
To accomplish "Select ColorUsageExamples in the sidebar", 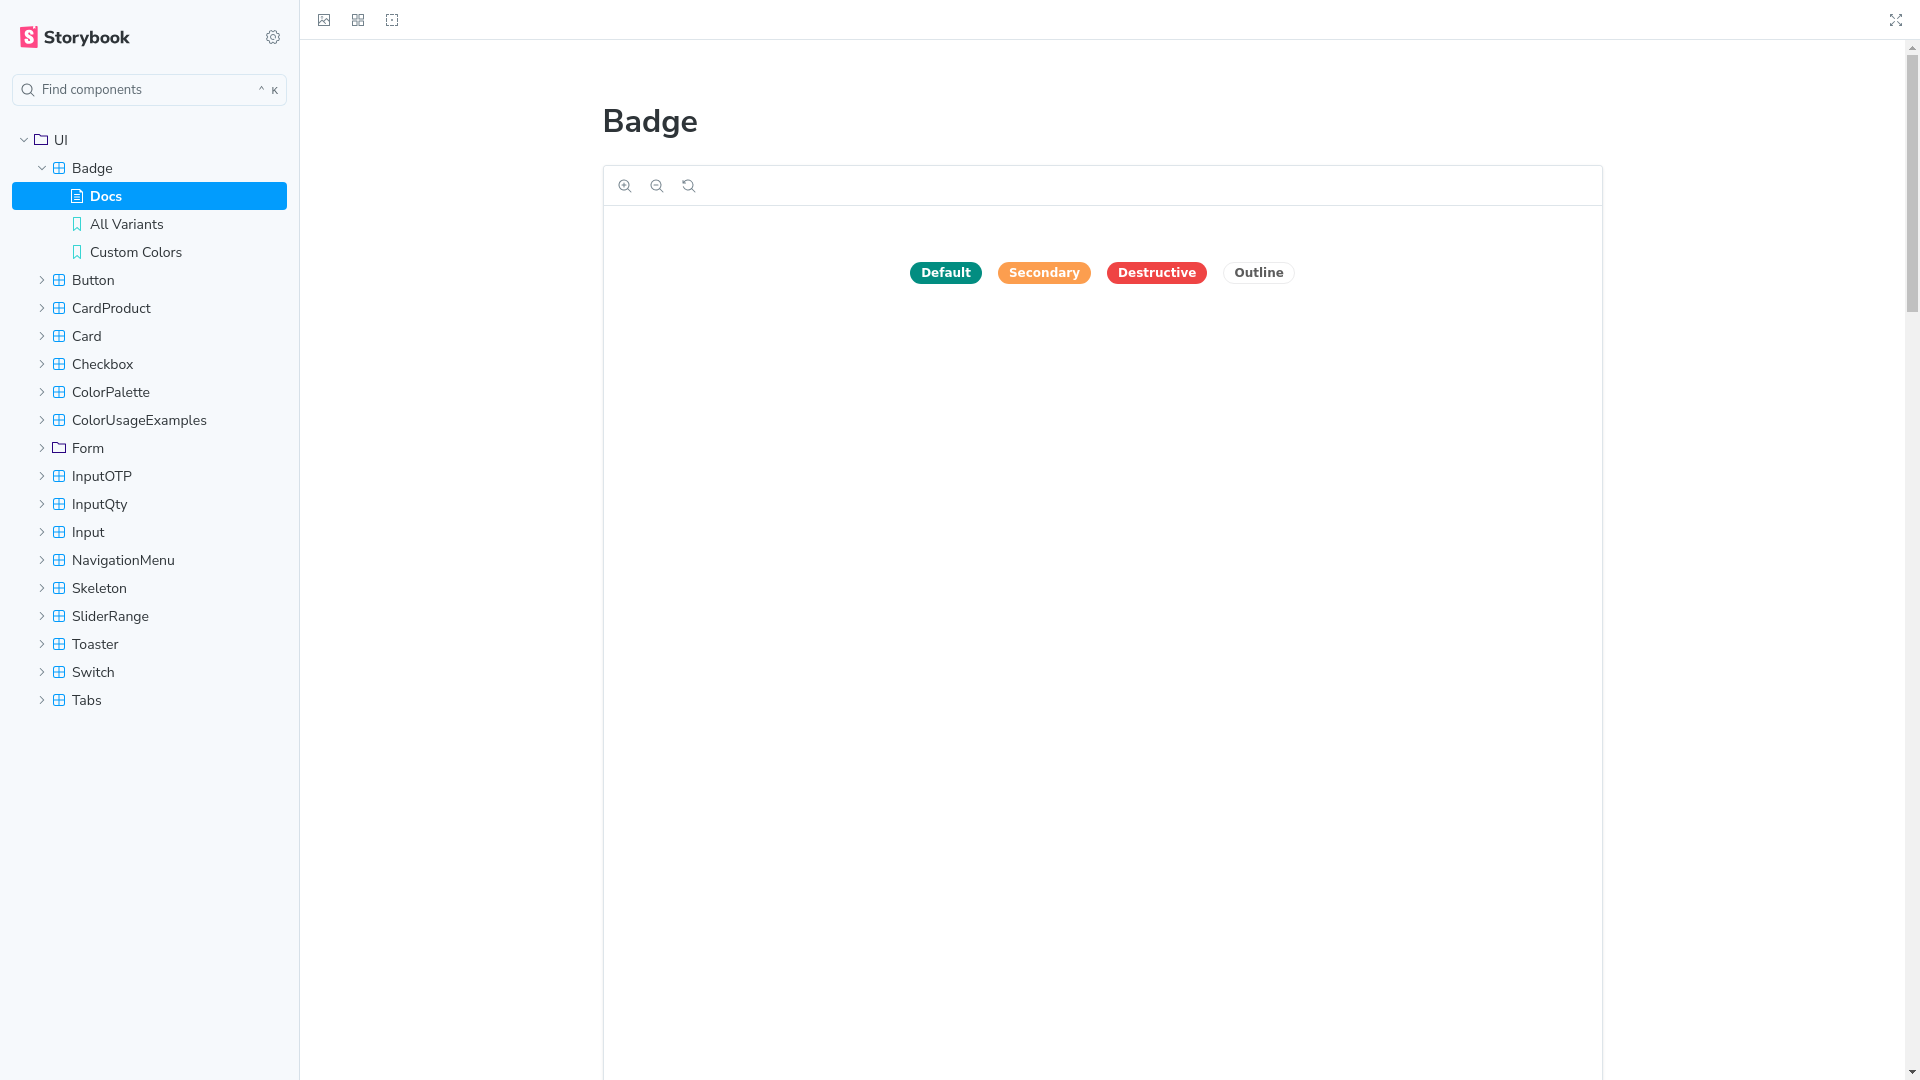I will coord(149,420).
